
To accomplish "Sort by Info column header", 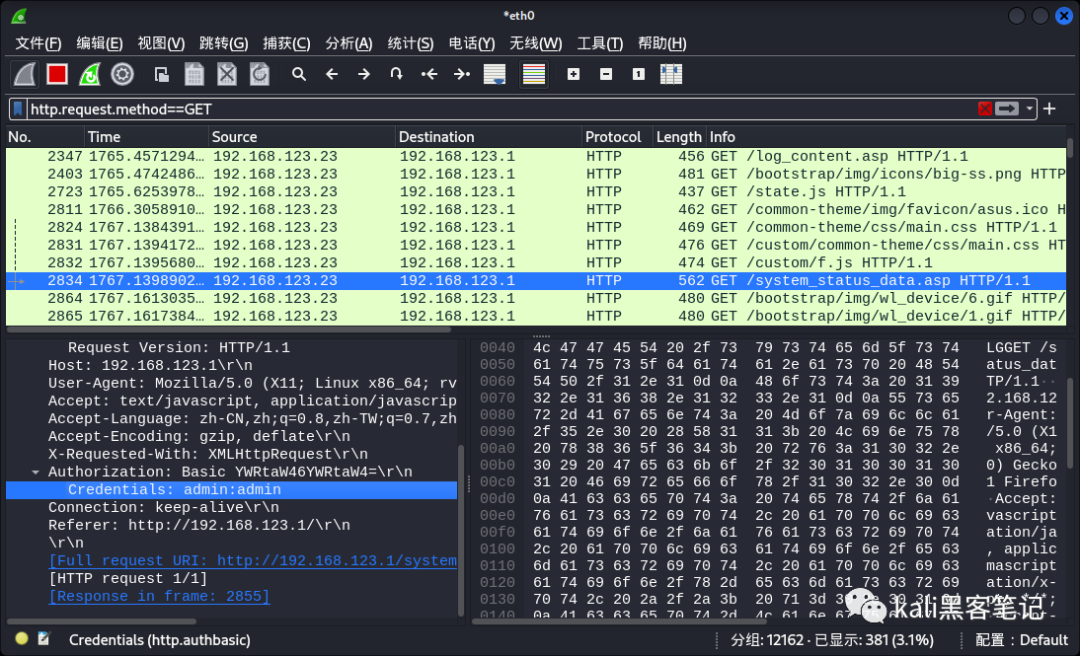I will click(886, 136).
